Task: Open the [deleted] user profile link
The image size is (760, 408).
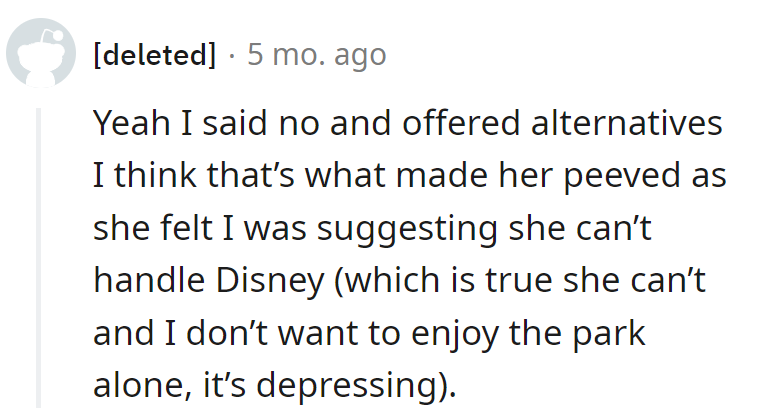Action: coord(153,54)
